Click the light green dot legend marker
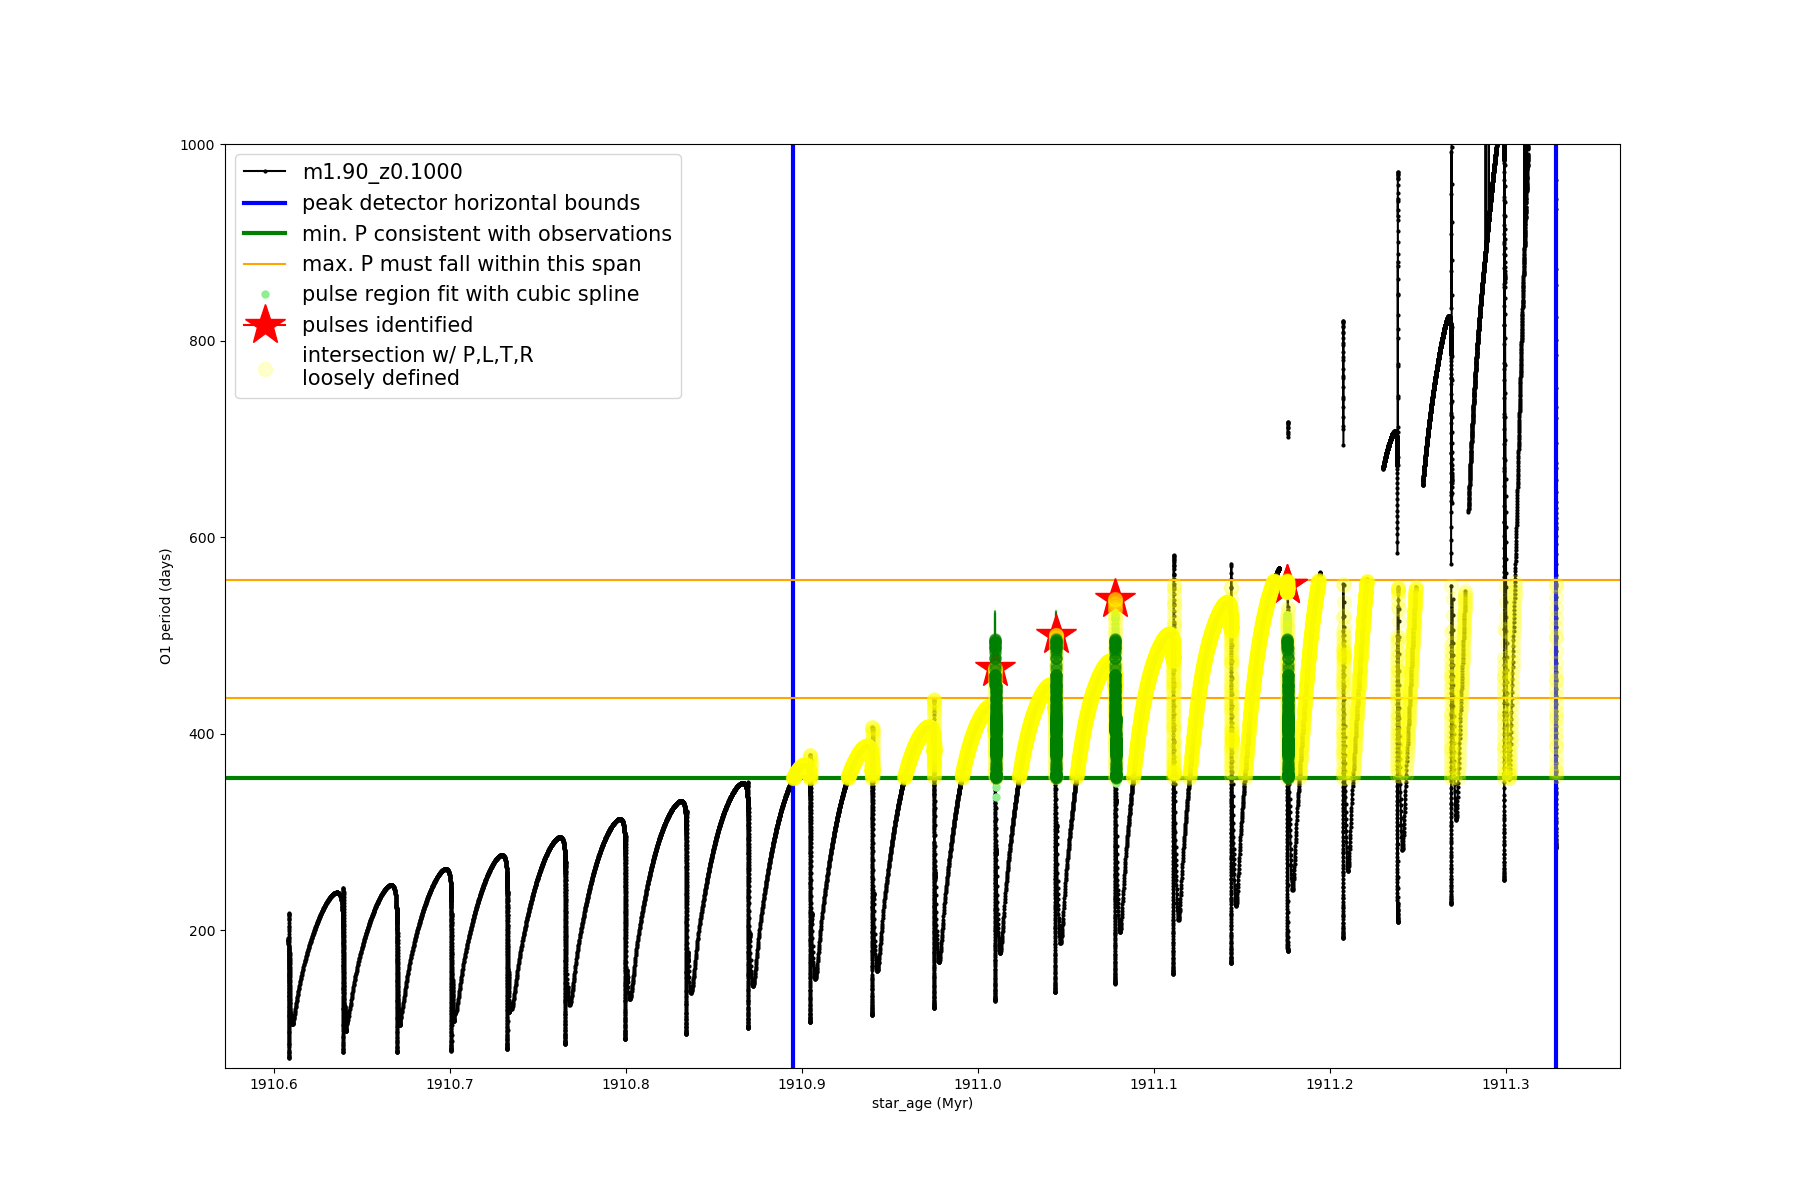The width and height of the screenshot is (1800, 1200). click(x=265, y=294)
